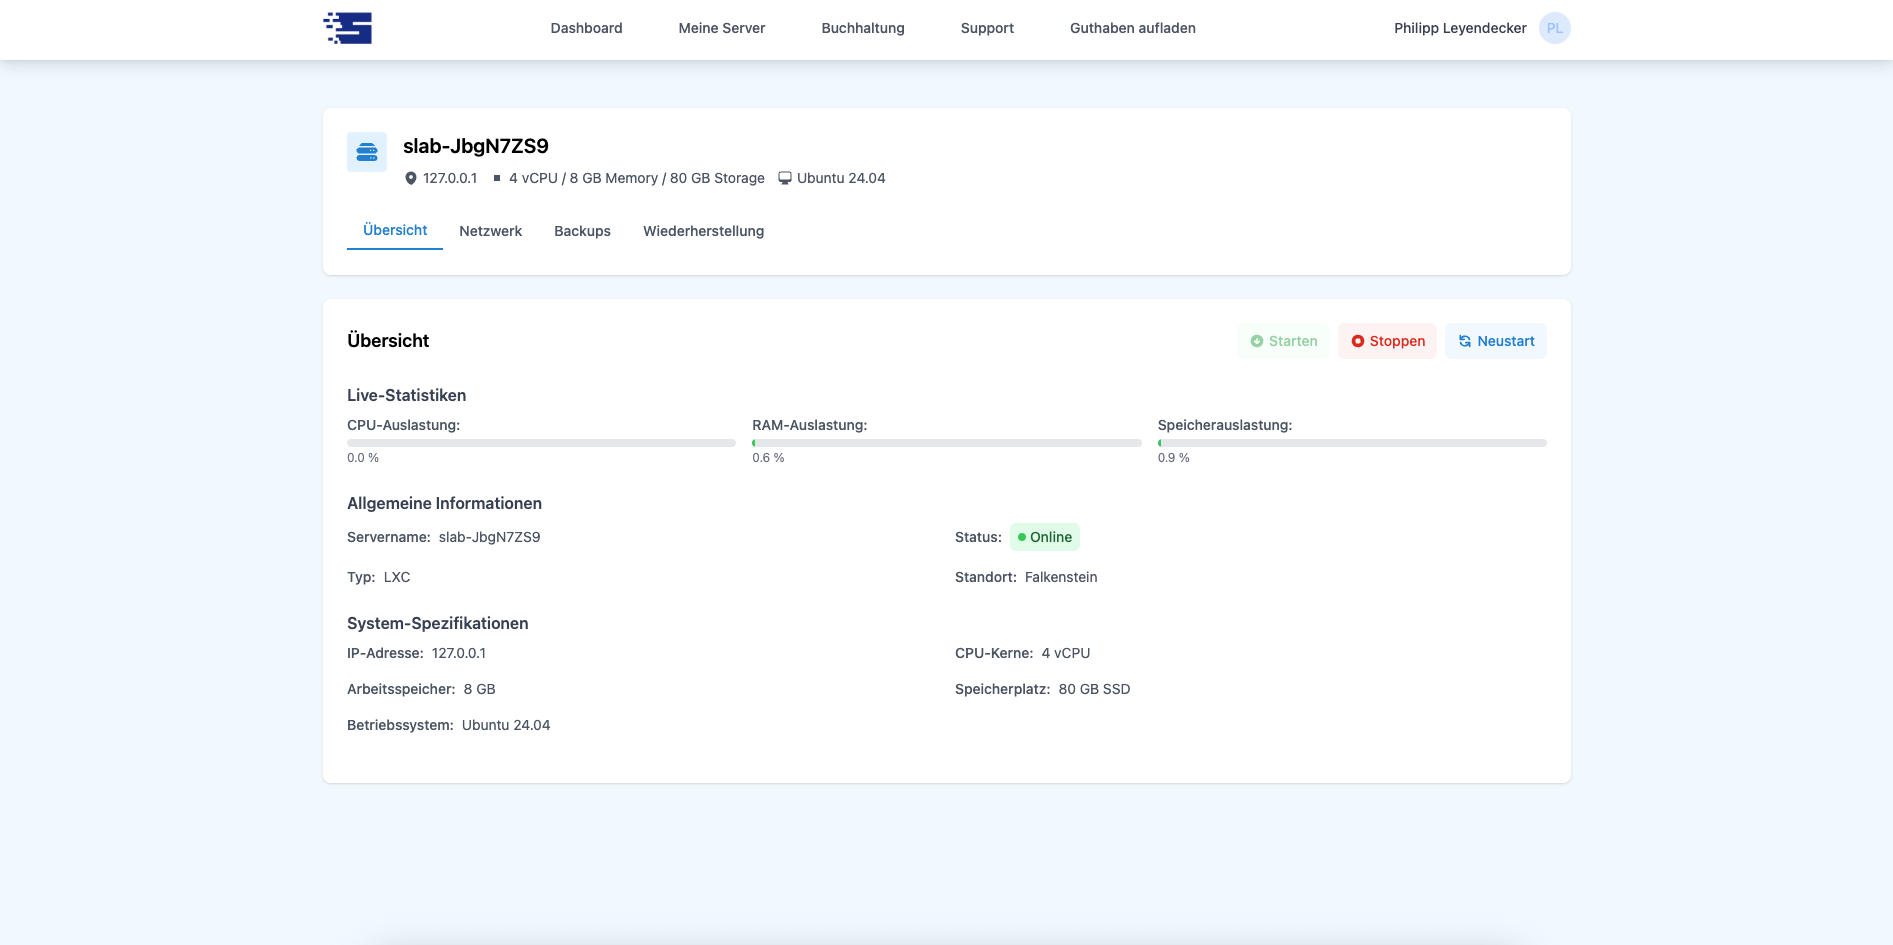
Task: Click the CPU-Auslastung progress bar
Action: coord(541,442)
